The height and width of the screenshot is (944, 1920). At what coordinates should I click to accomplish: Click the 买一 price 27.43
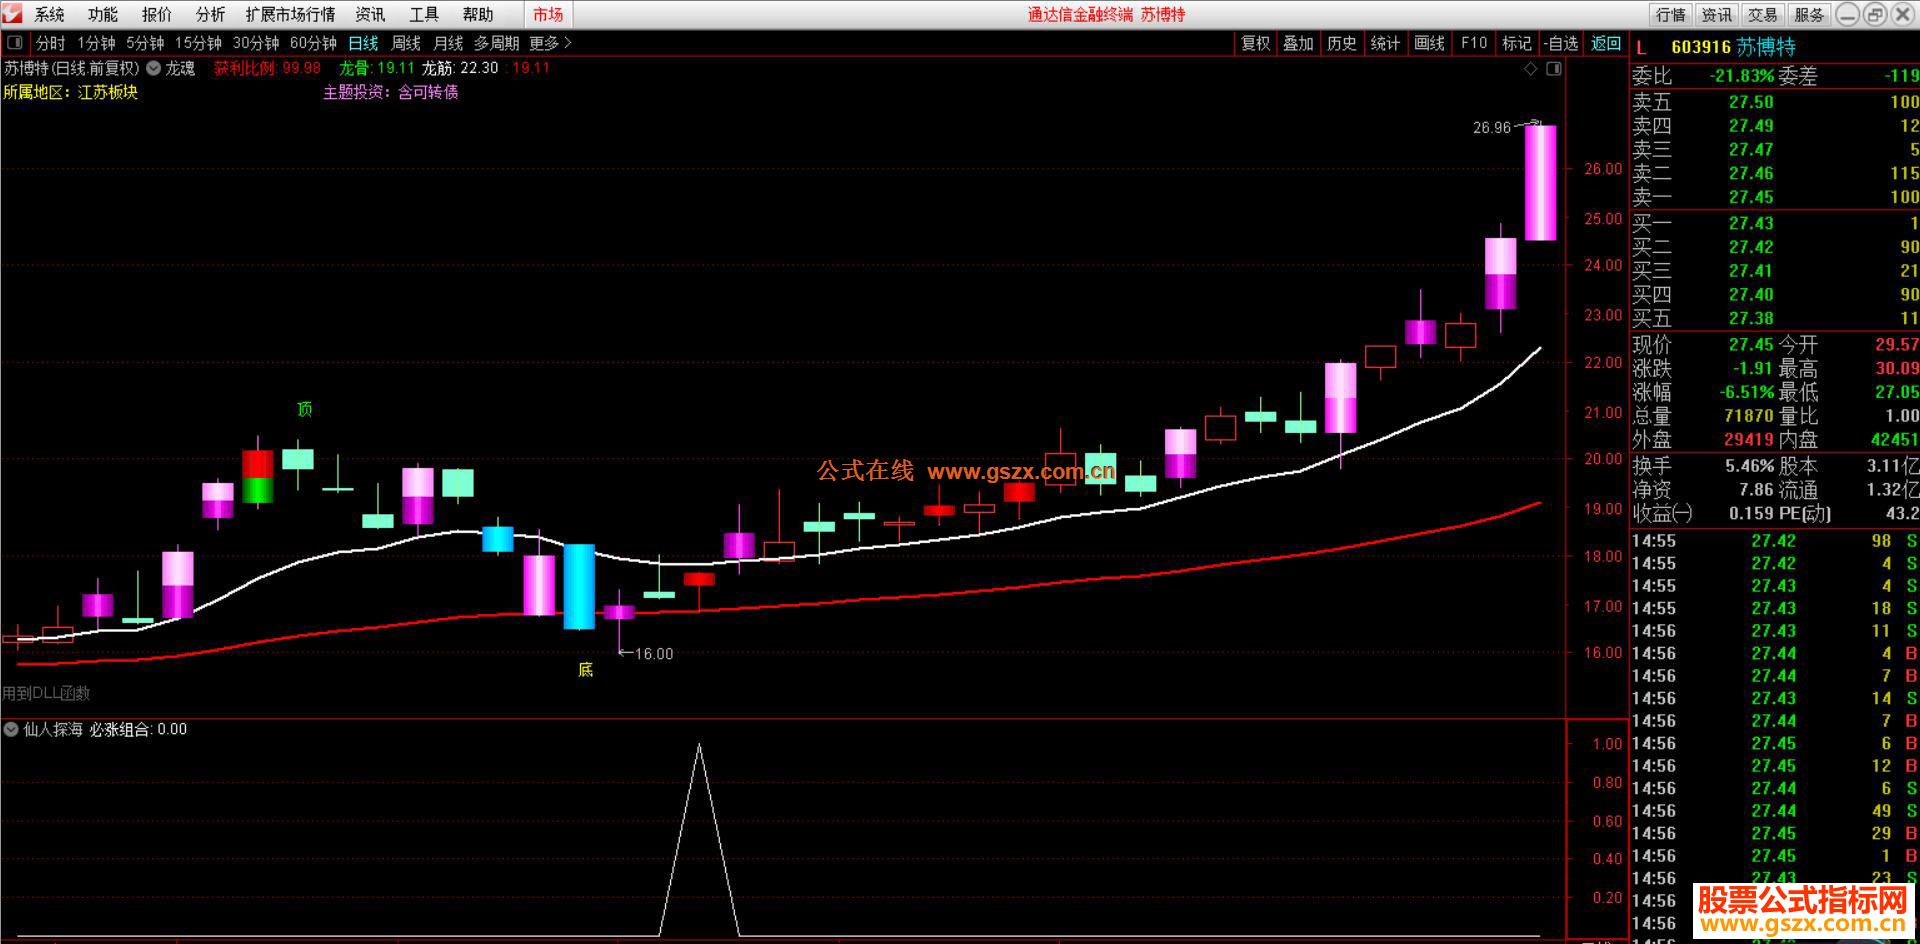(1751, 223)
